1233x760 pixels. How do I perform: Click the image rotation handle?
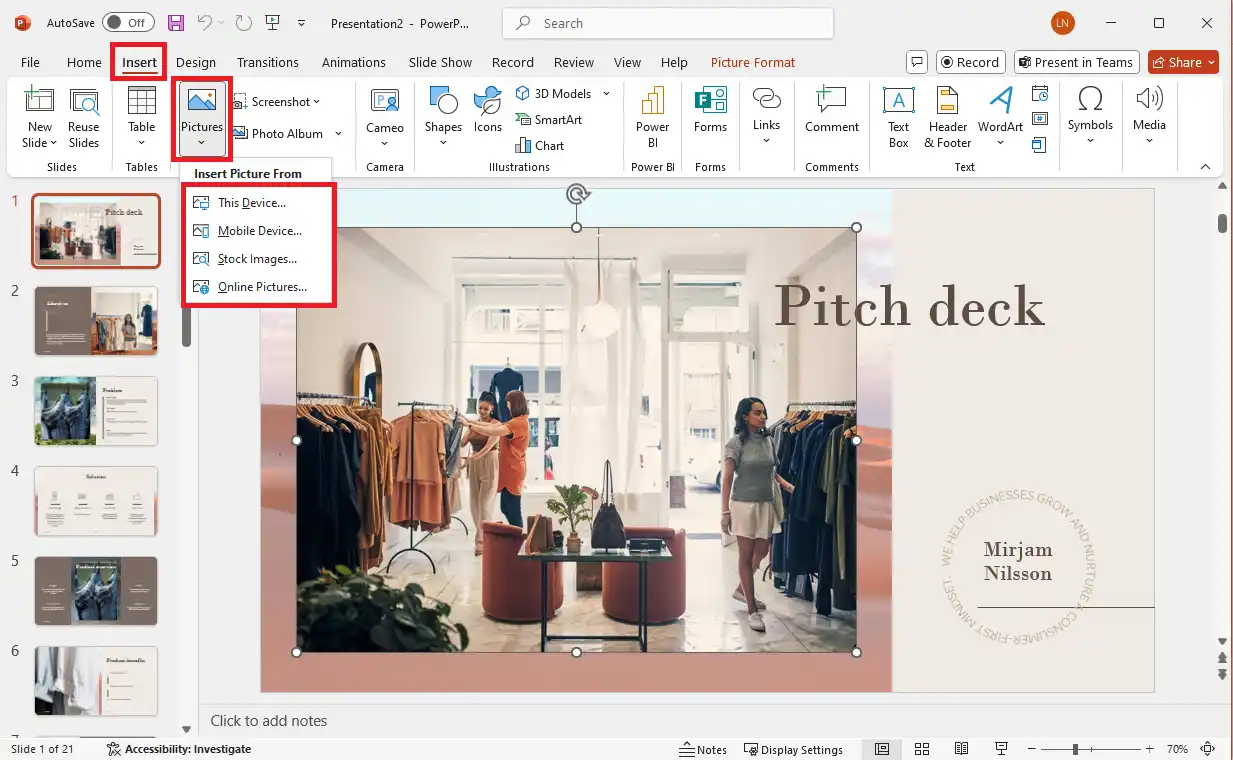(x=576, y=194)
